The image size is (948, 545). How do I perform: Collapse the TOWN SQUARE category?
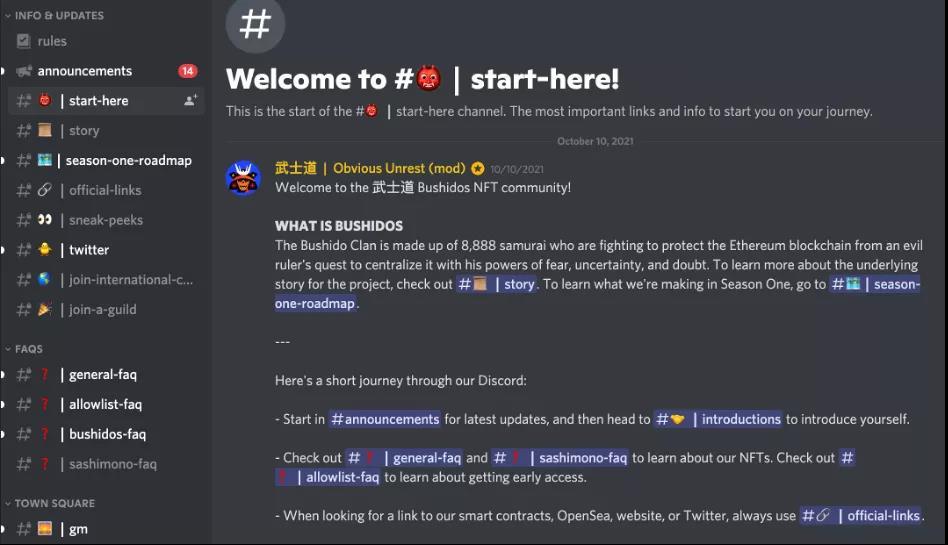pyautogui.click(x=50, y=503)
